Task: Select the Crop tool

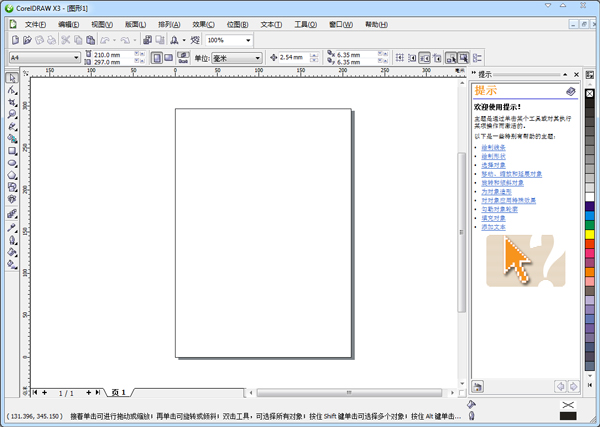Action: (x=12, y=103)
